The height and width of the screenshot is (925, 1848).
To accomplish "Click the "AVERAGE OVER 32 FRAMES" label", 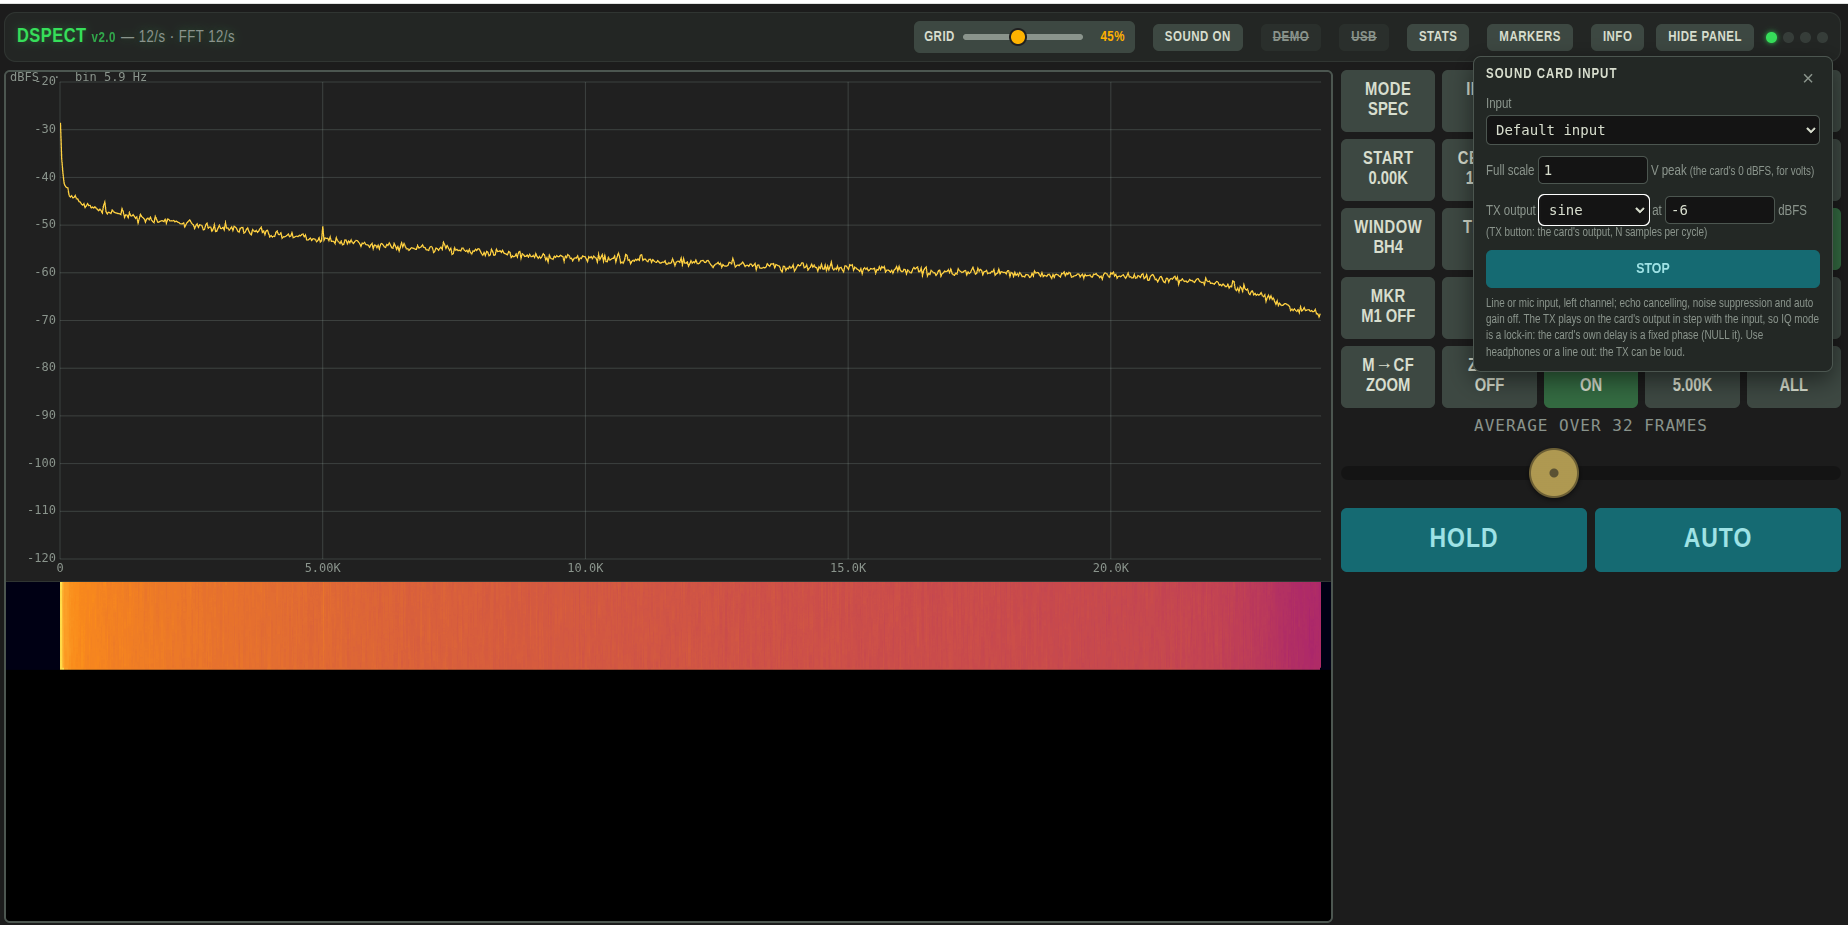I will 1590,426.
